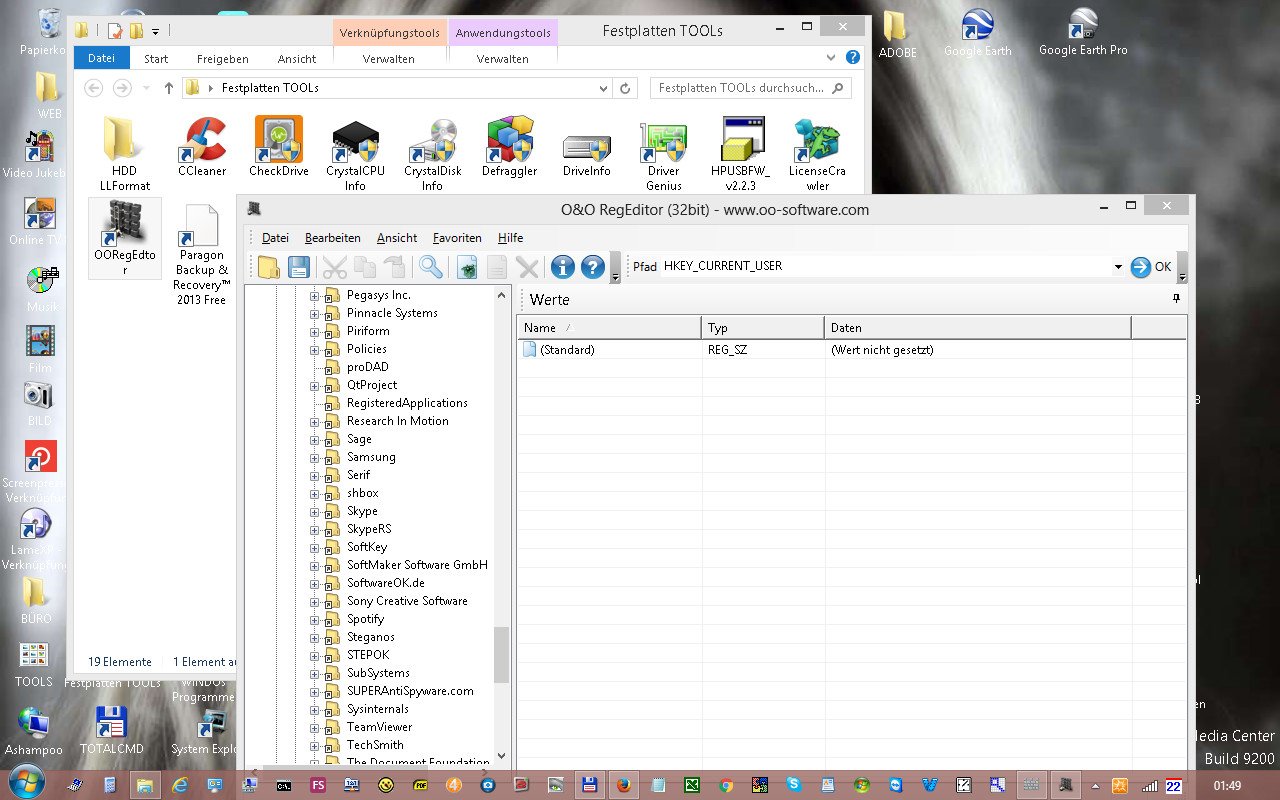Select Driver Genius shortcut icon
Screen dimensions: 1280x800
664,154
